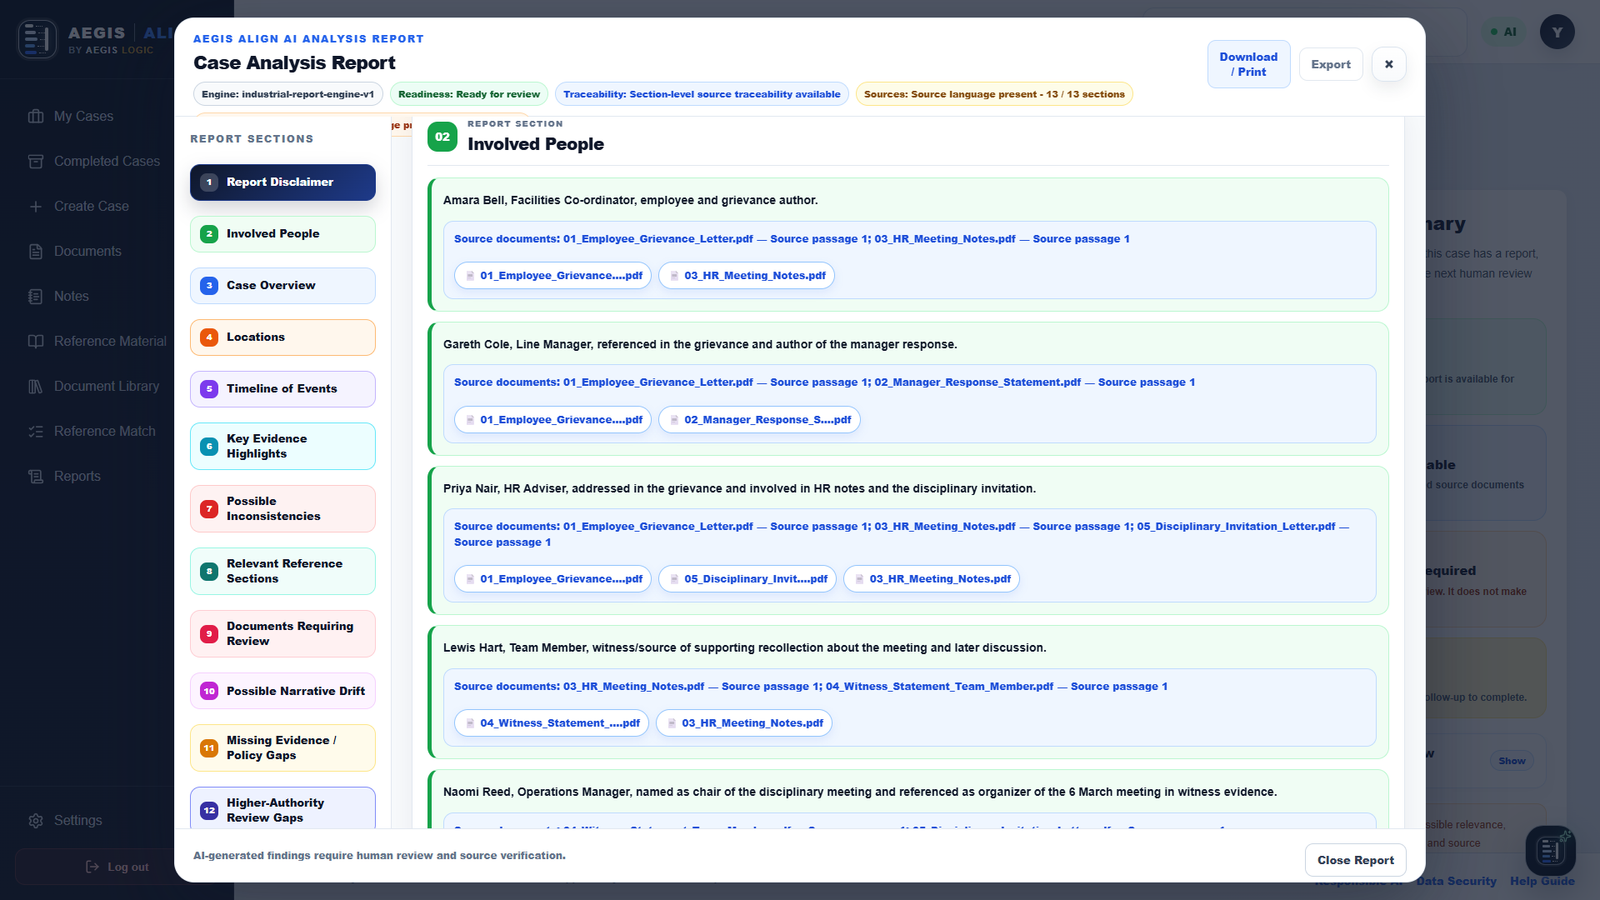Click the Close Report button

tap(1355, 860)
